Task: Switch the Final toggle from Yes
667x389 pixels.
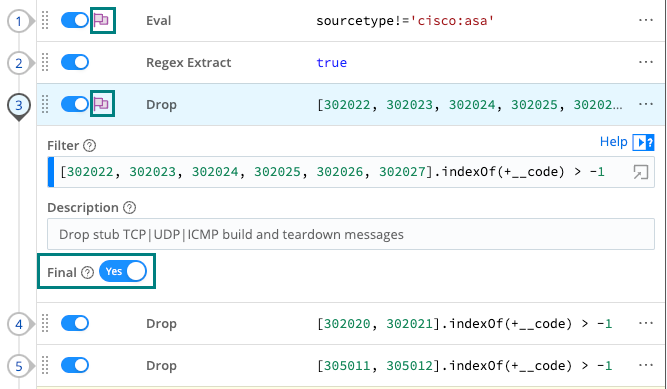Action: [x=123, y=271]
